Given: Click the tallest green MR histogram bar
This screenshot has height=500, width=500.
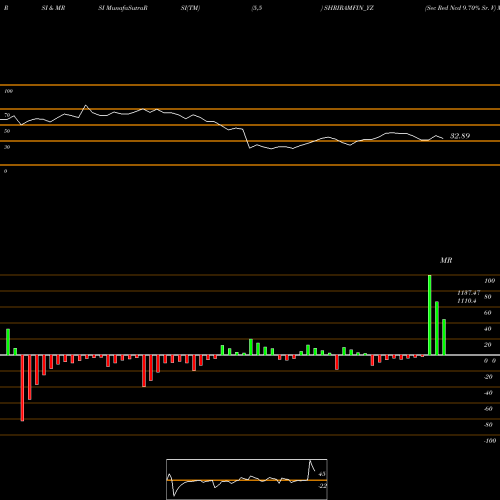Looking at the screenshot, I should [430, 315].
